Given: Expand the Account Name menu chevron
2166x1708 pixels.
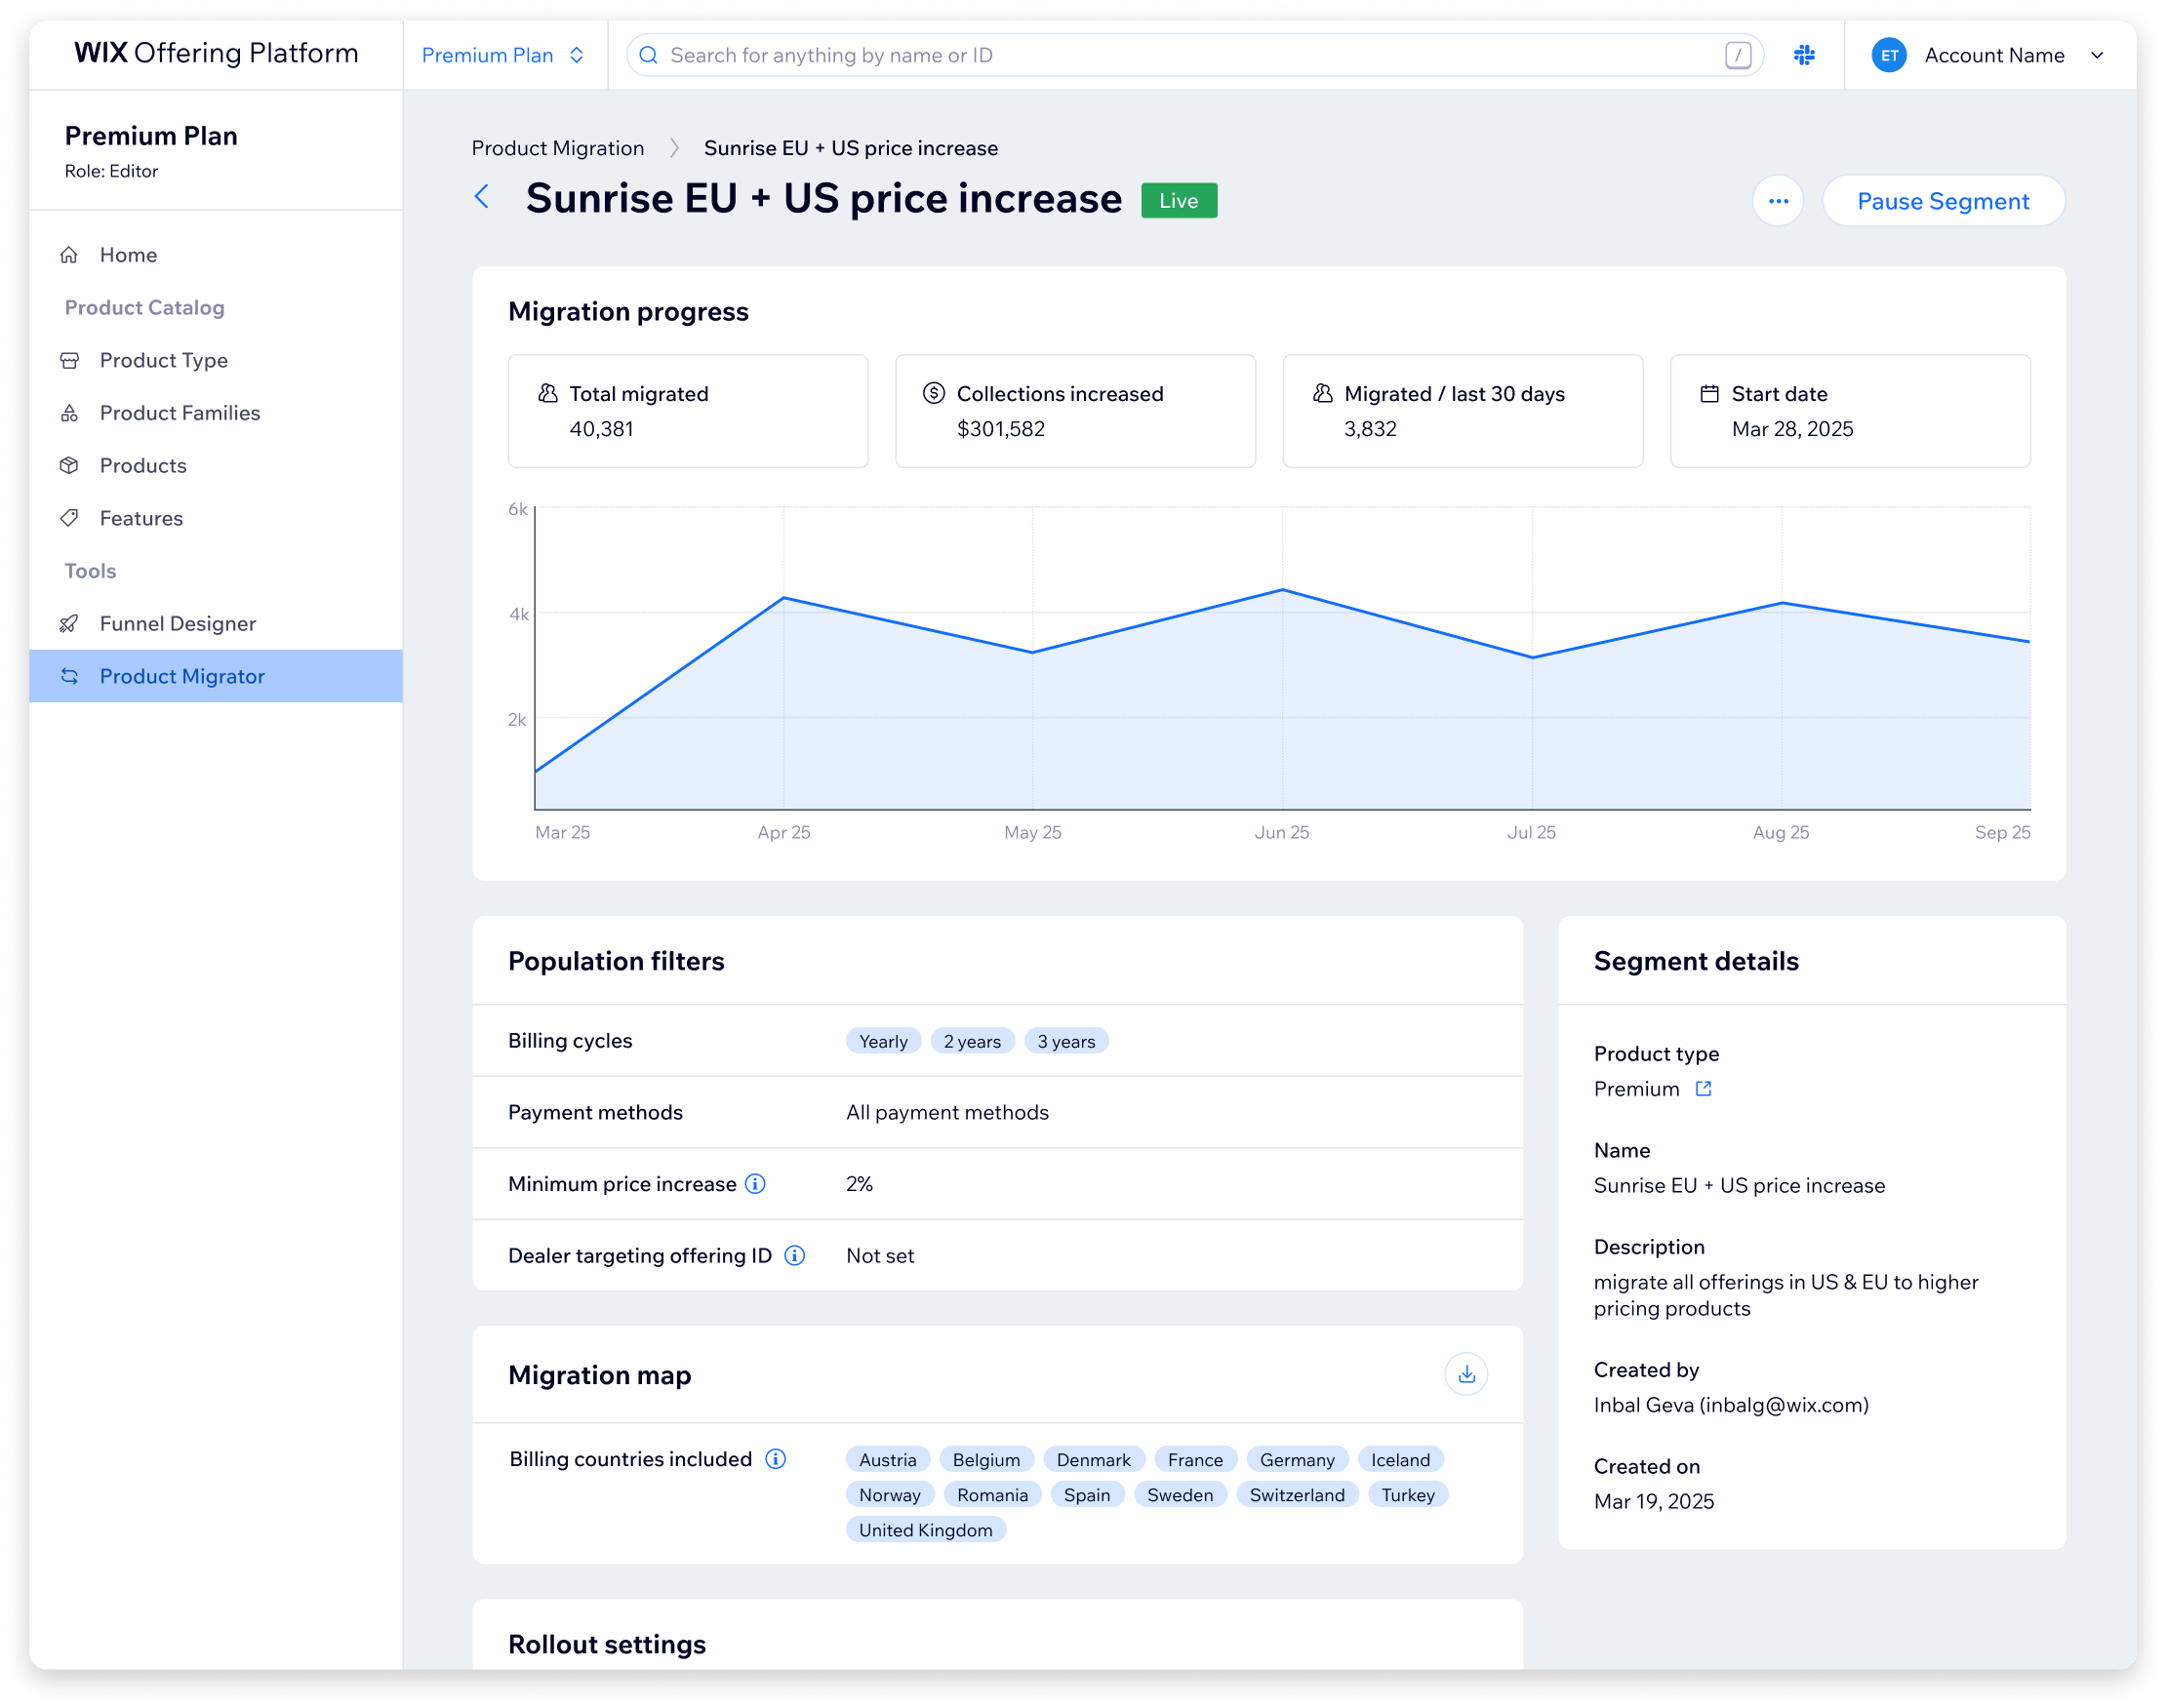Looking at the screenshot, I should pyautogui.click(x=2097, y=55).
